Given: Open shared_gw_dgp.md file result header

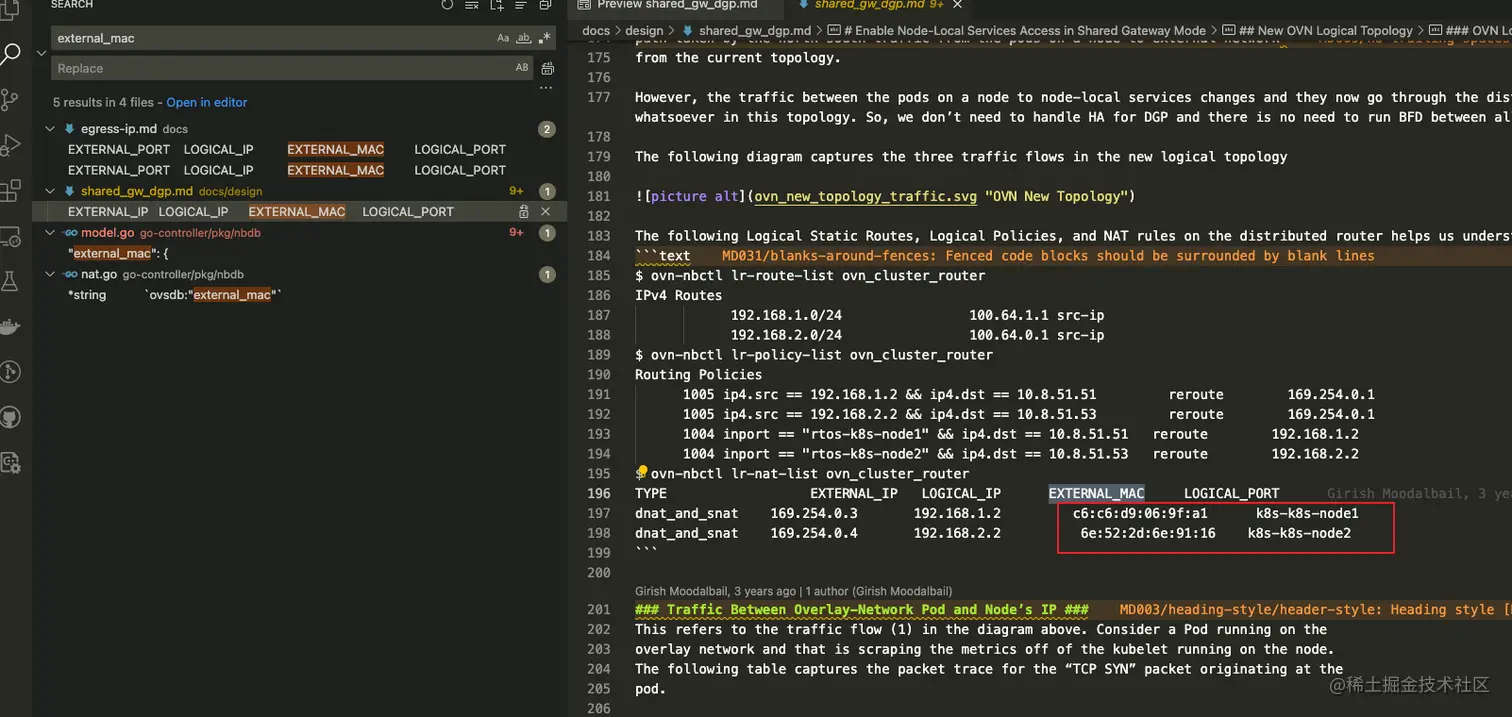Looking at the screenshot, I should [x=137, y=191].
